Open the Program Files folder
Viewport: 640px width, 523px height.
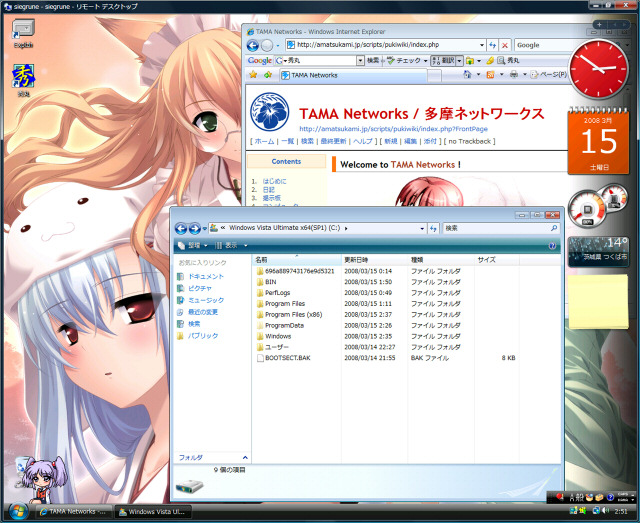[284, 303]
